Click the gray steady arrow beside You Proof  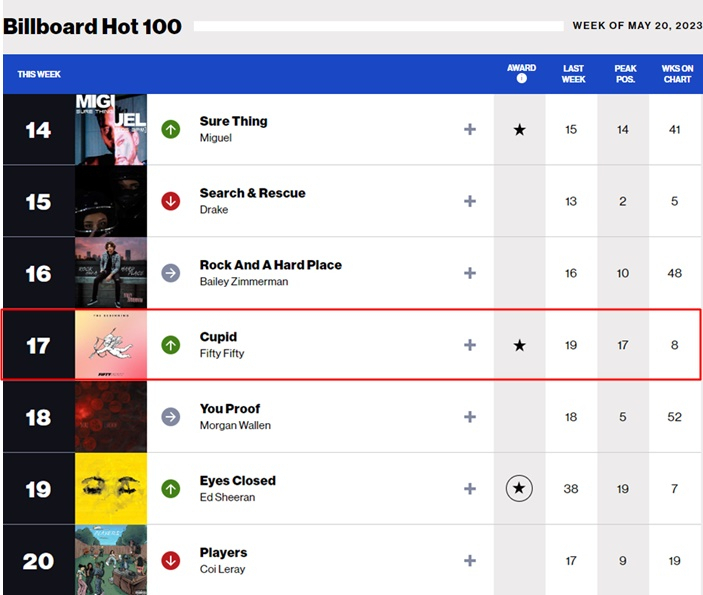171,417
